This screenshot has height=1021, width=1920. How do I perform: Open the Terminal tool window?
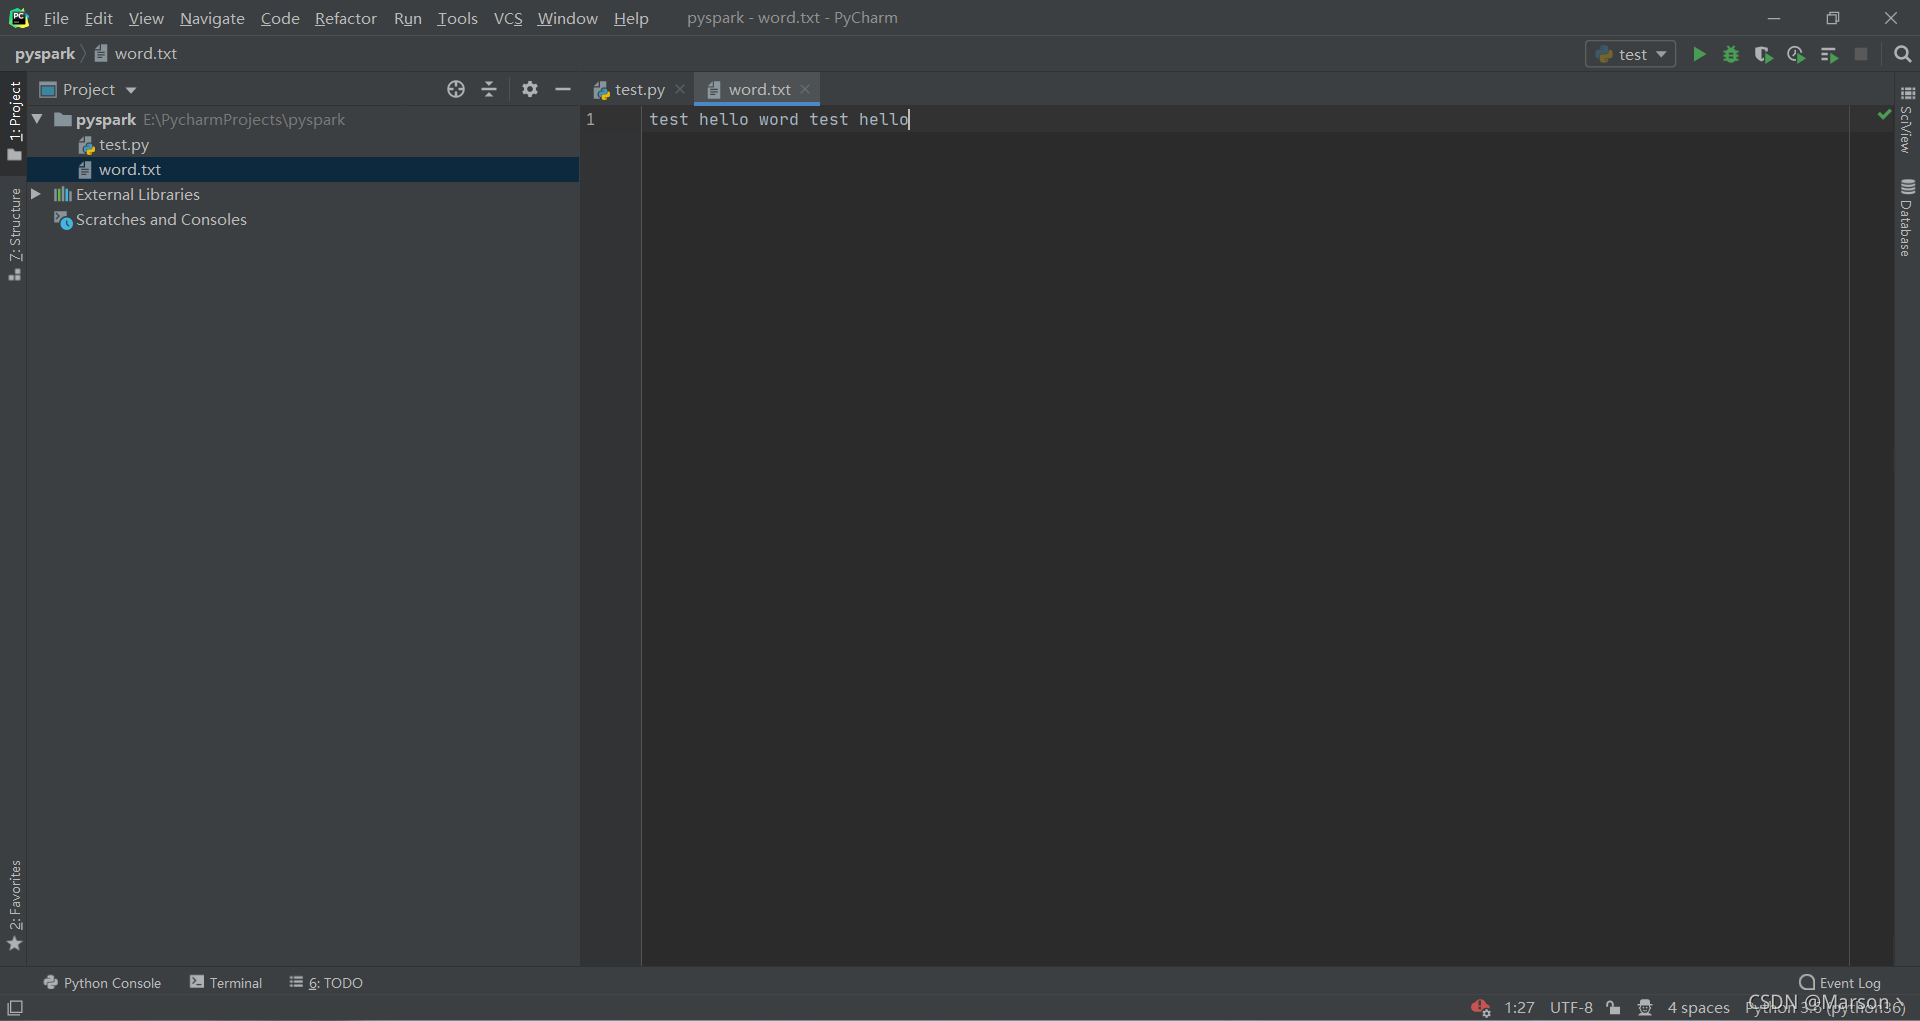(226, 983)
